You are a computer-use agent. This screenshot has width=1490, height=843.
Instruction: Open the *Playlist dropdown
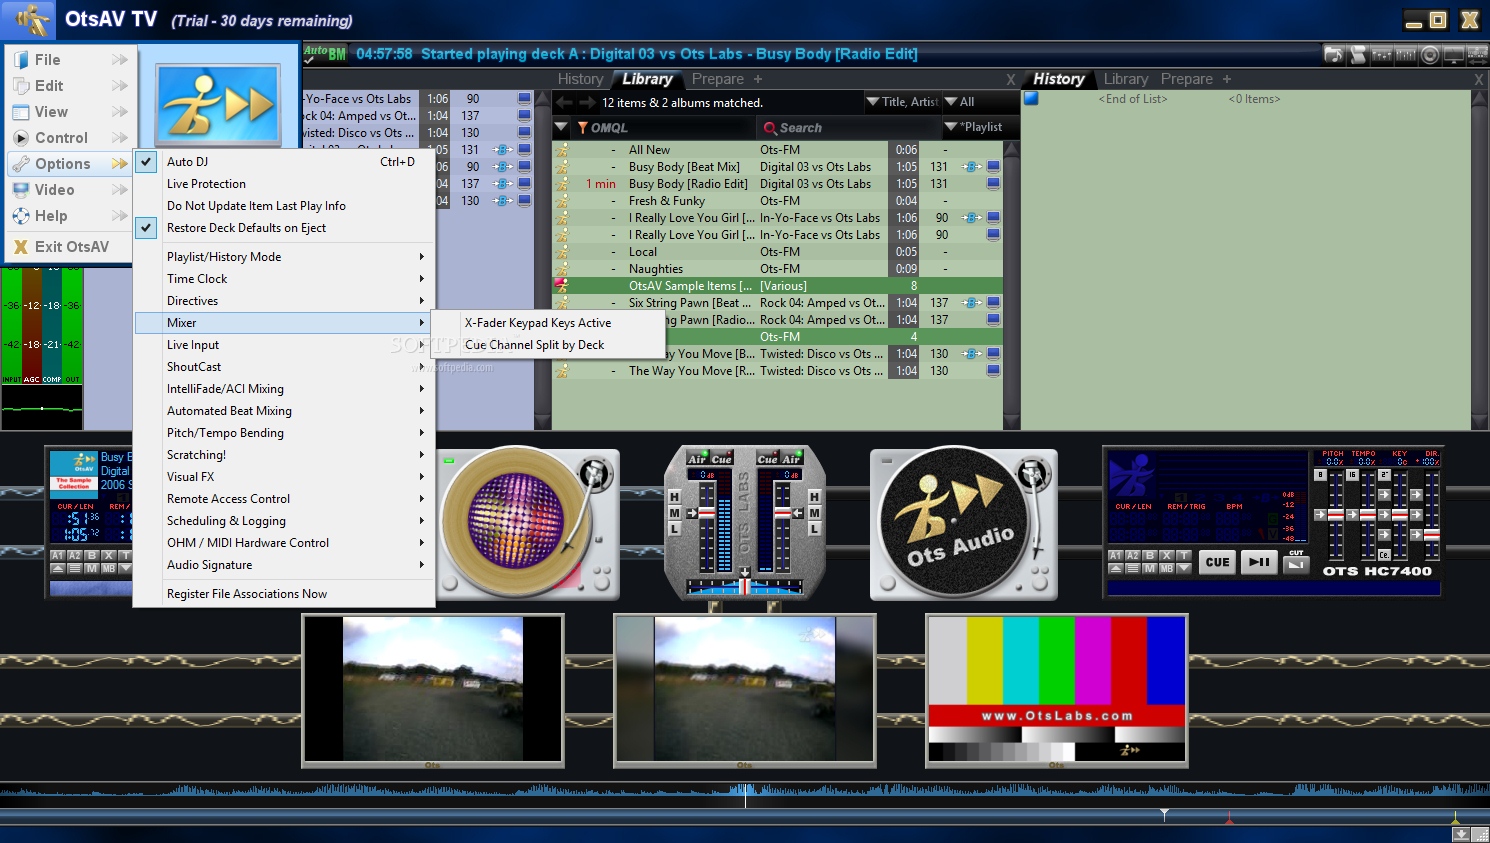pyautogui.click(x=979, y=127)
